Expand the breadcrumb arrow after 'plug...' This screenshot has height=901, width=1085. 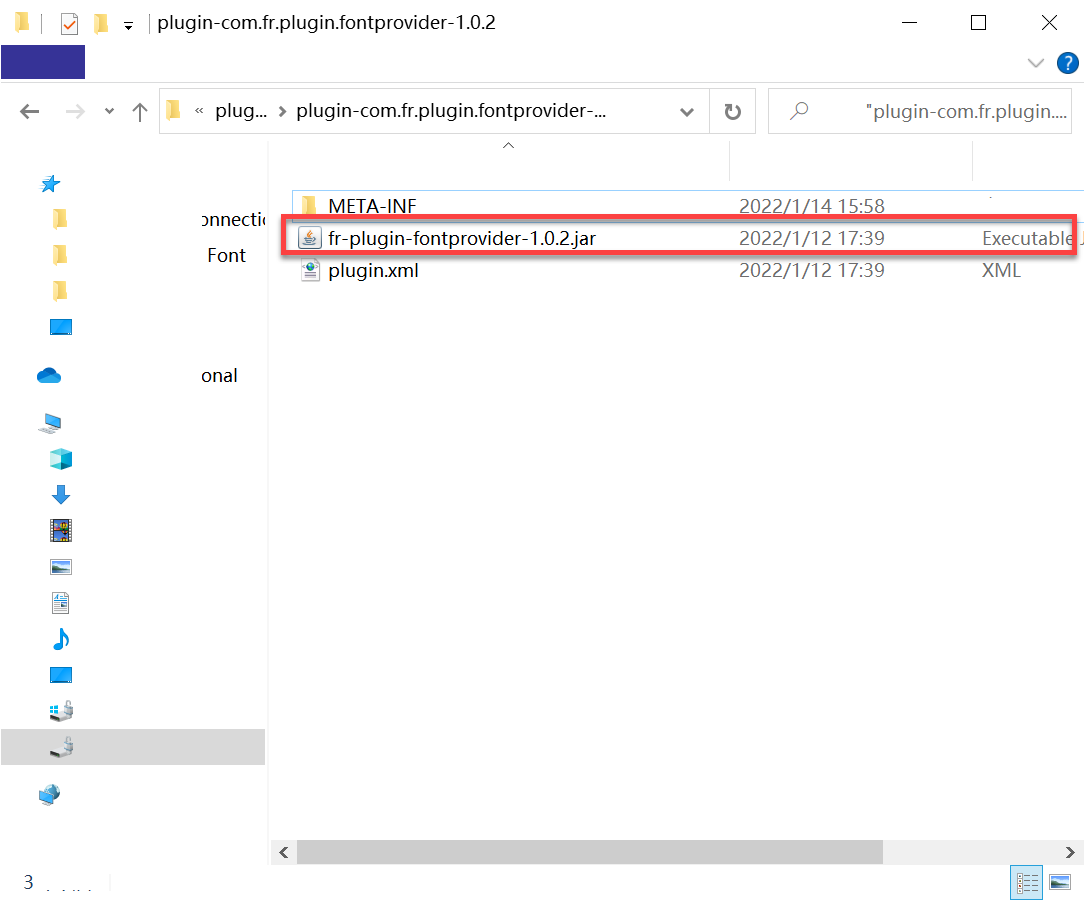282,111
